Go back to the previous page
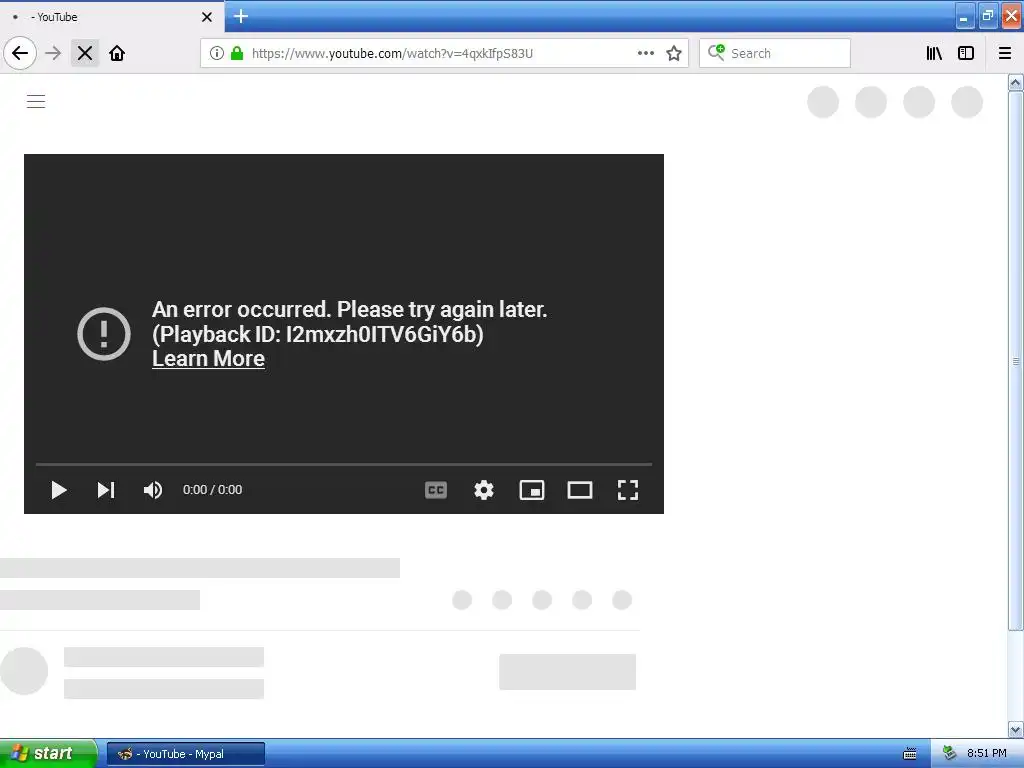Viewport: 1024px width, 768px height. click(x=20, y=53)
